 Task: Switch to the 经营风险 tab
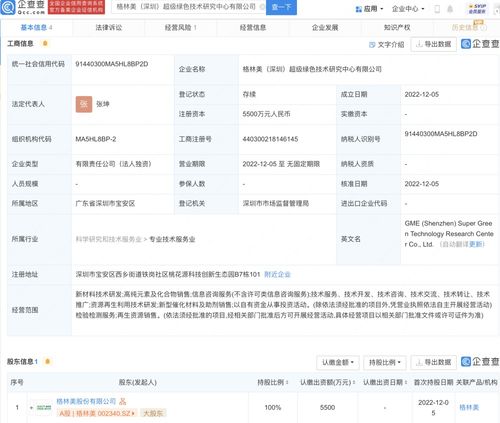coord(180,28)
